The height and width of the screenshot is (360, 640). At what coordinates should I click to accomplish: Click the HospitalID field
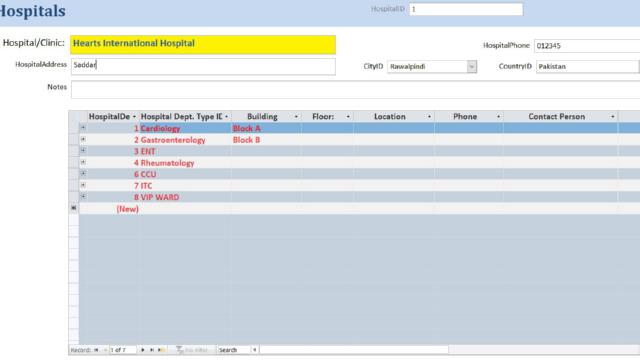coord(466,9)
